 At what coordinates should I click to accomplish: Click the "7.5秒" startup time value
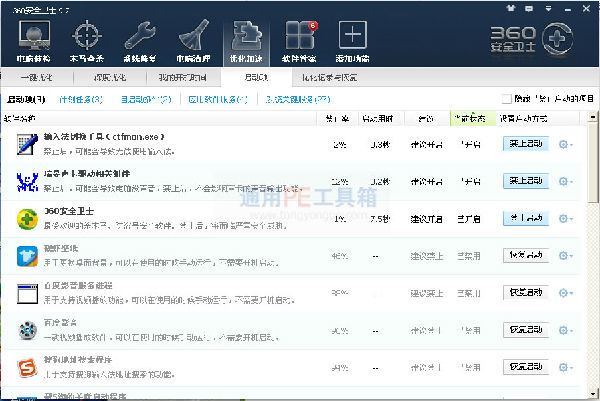coord(380,219)
